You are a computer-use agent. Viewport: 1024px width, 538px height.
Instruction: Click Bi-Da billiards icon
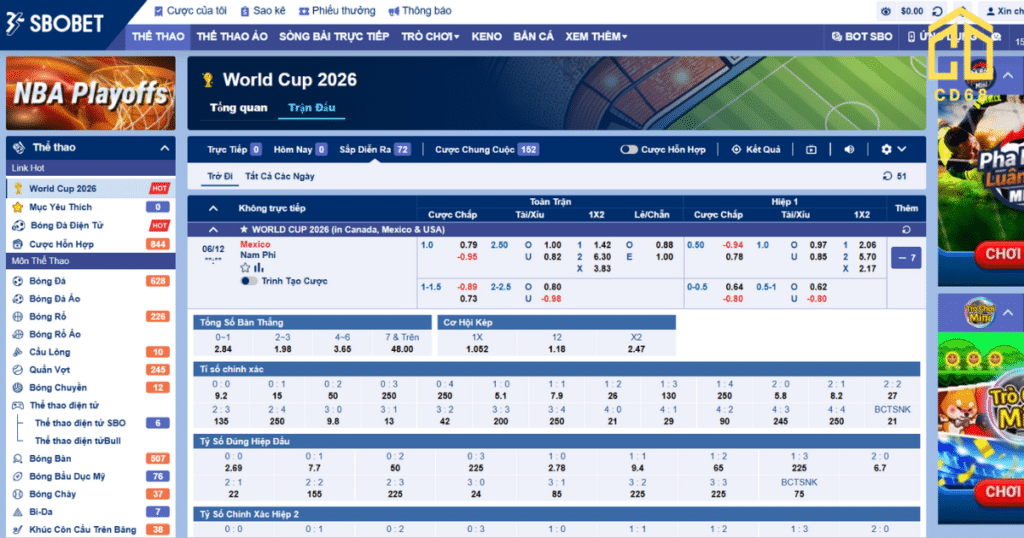[18, 512]
